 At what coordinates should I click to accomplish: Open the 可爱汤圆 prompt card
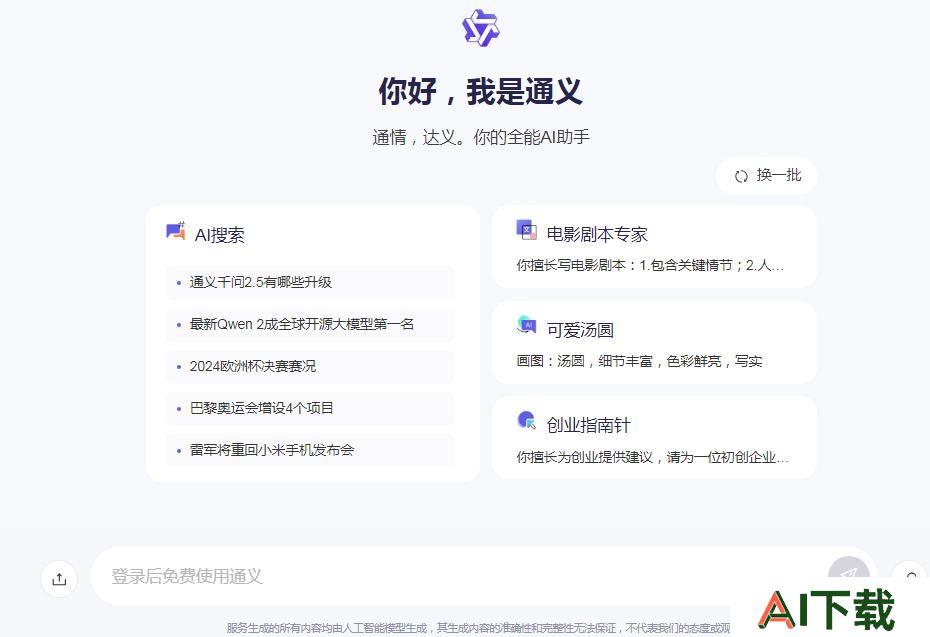[x=654, y=342]
